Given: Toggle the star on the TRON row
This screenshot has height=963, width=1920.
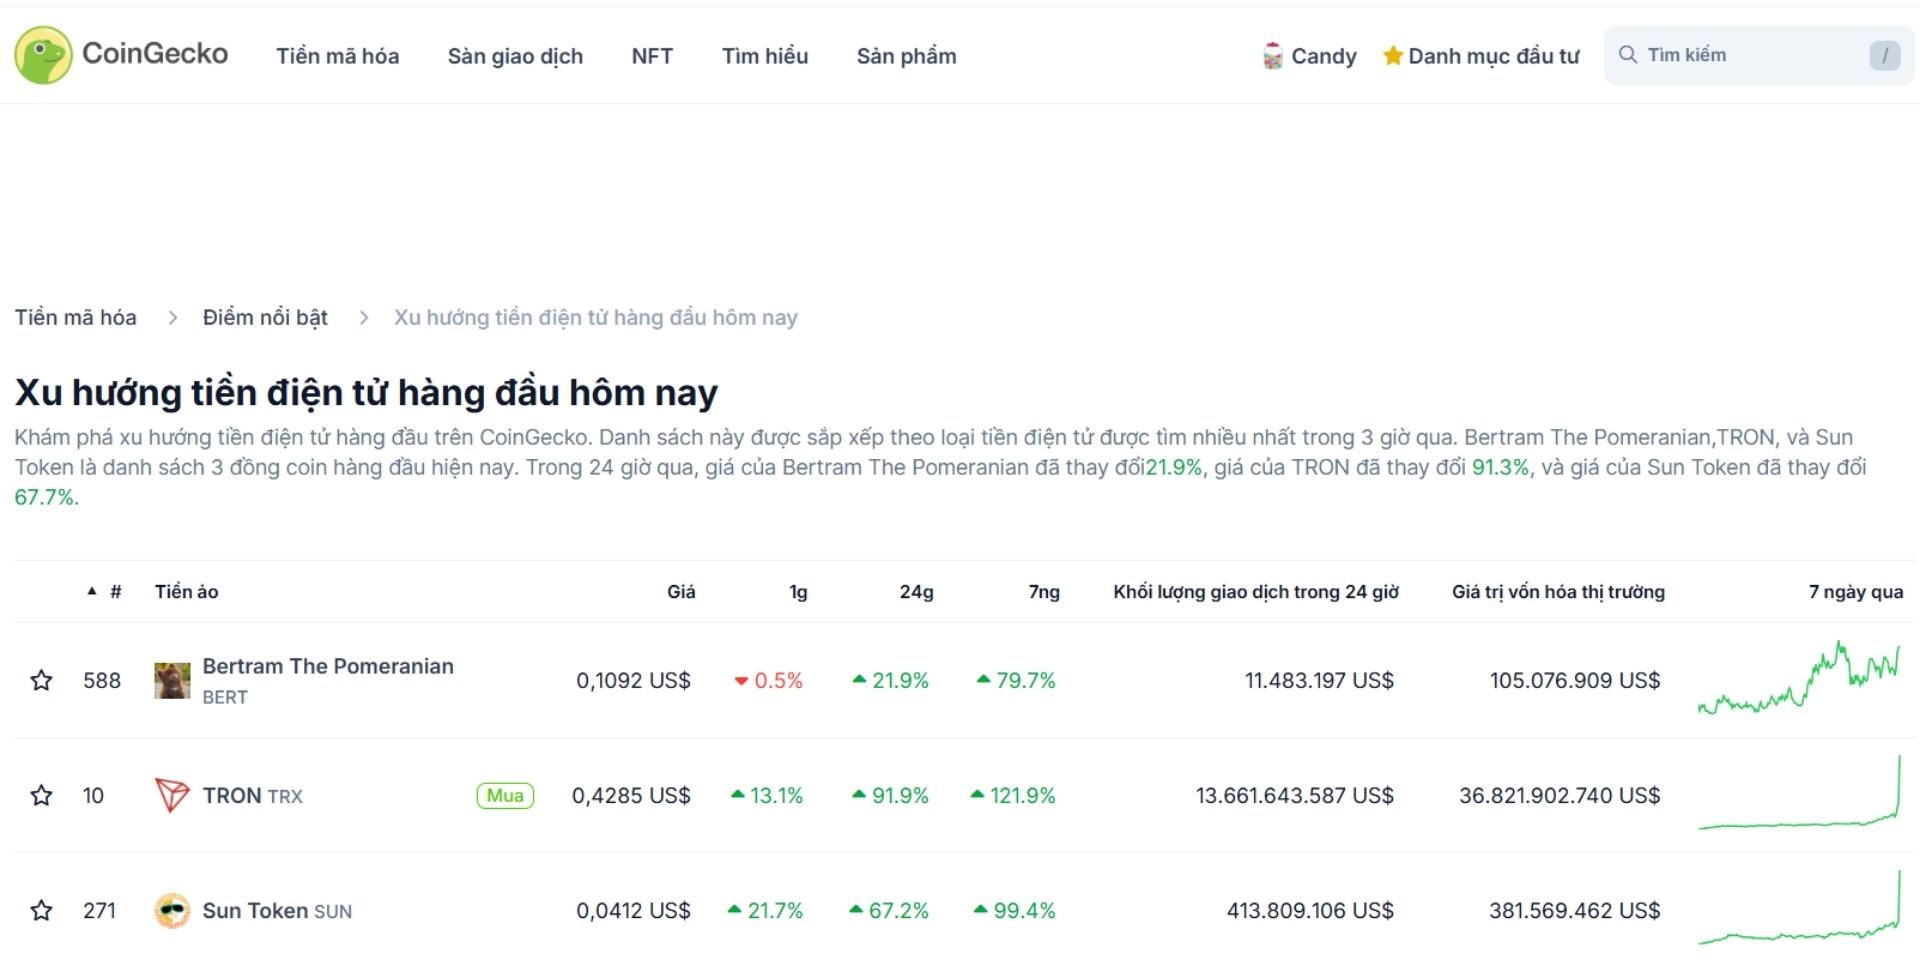Looking at the screenshot, I should (42, 796).
